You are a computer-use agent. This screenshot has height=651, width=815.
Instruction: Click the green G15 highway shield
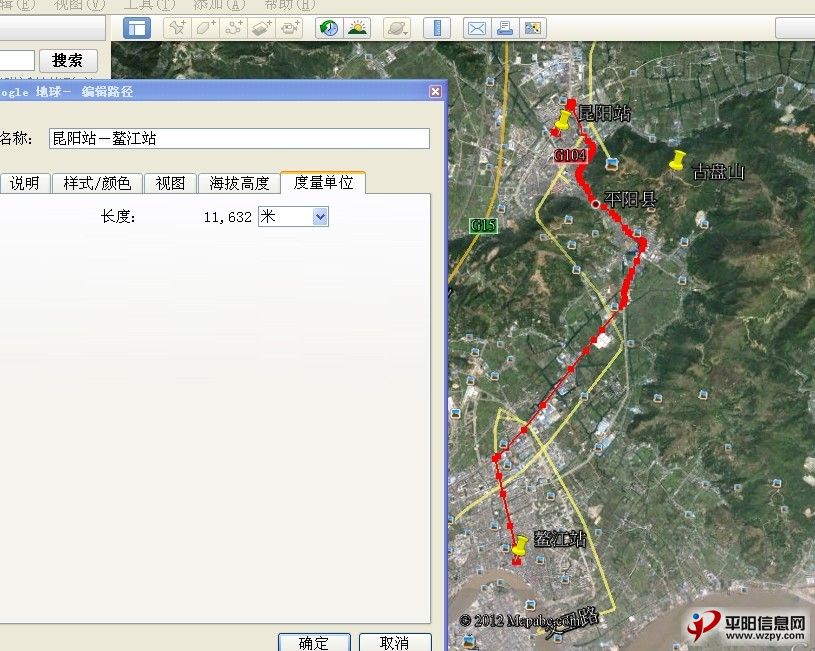[483, 226]
